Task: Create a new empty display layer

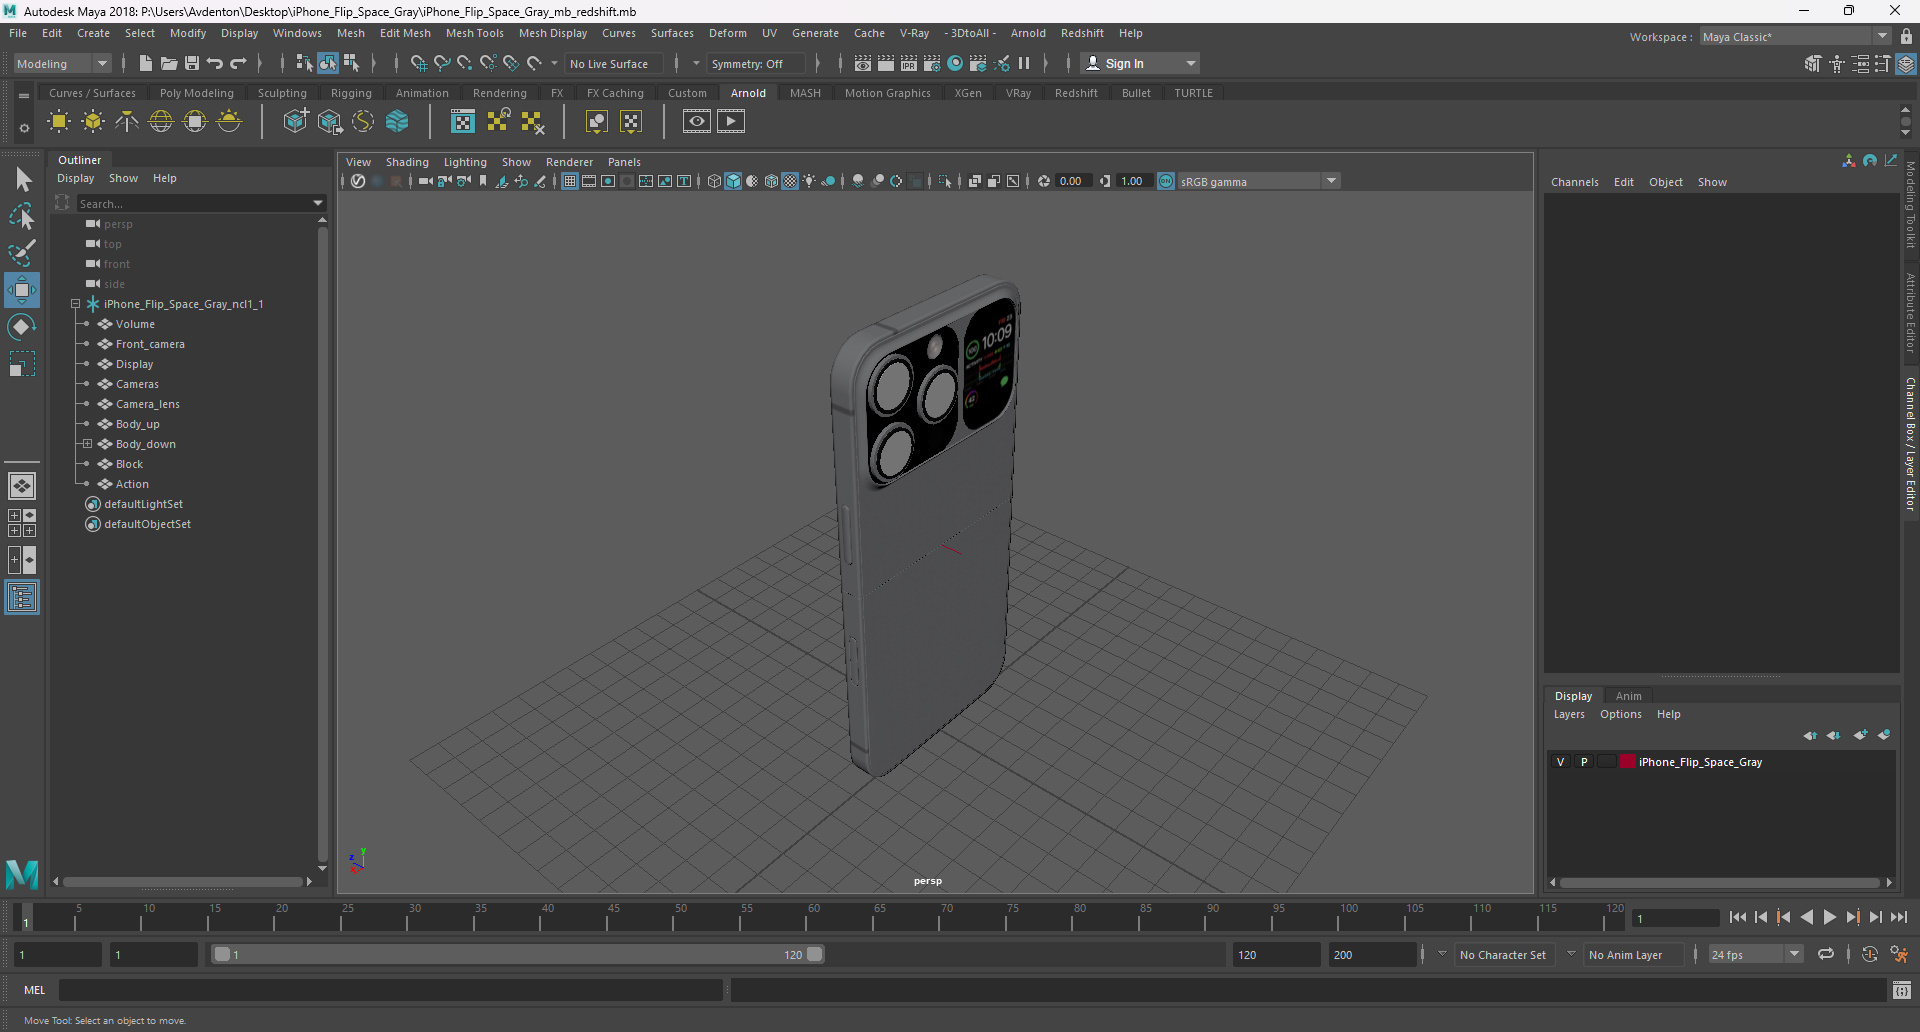Action: click(x=1860, y=735)
